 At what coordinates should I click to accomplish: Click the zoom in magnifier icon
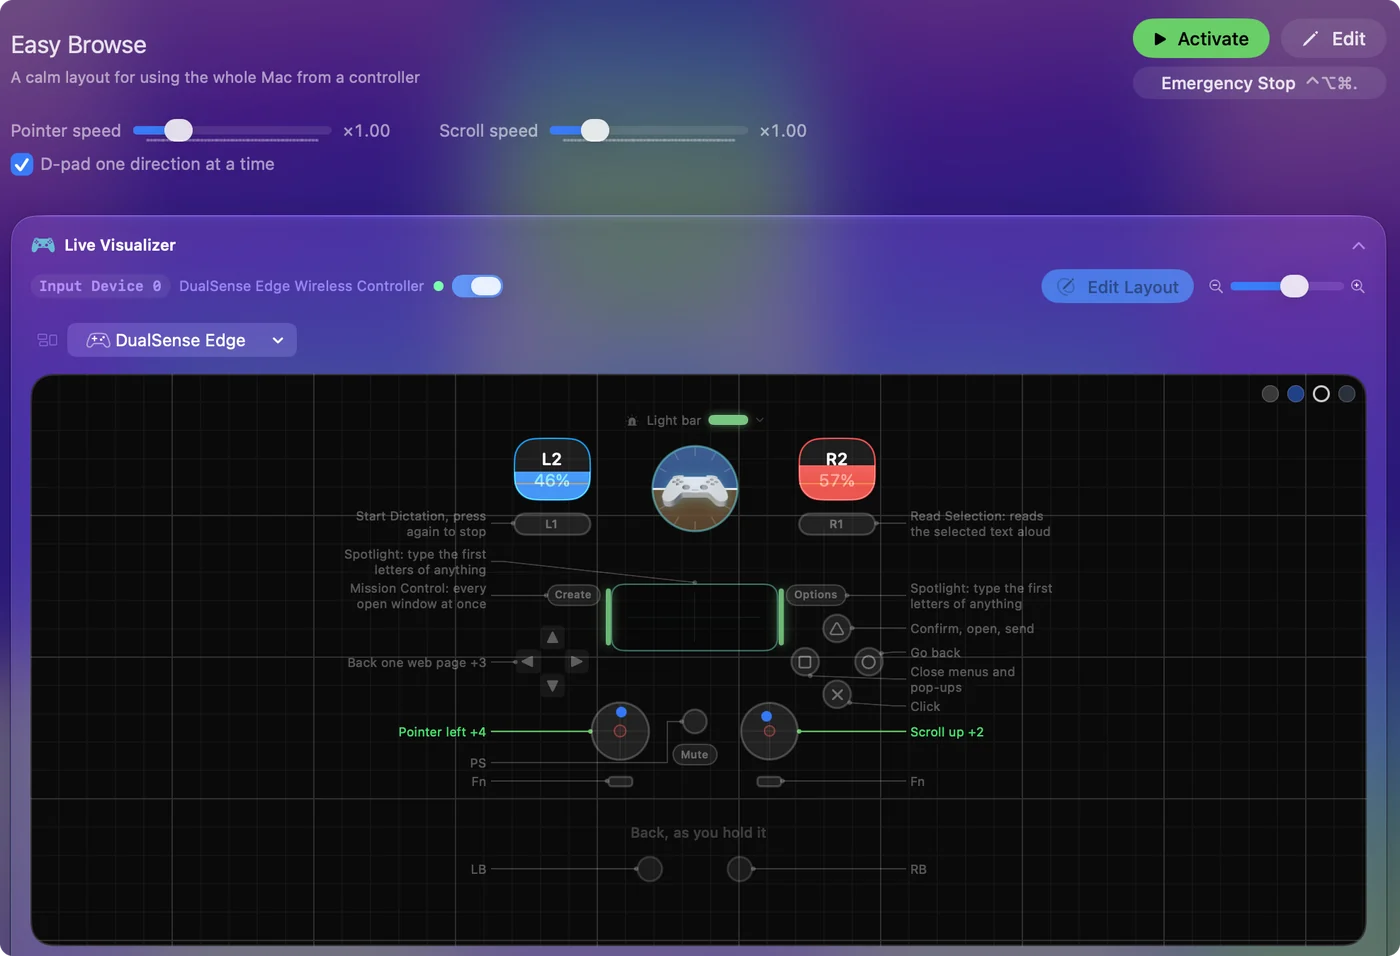point(1358,286)
